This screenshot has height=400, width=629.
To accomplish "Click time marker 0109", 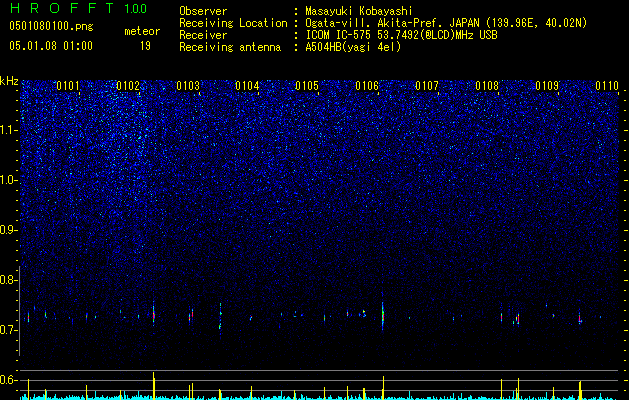I will (x=547, y=86).
